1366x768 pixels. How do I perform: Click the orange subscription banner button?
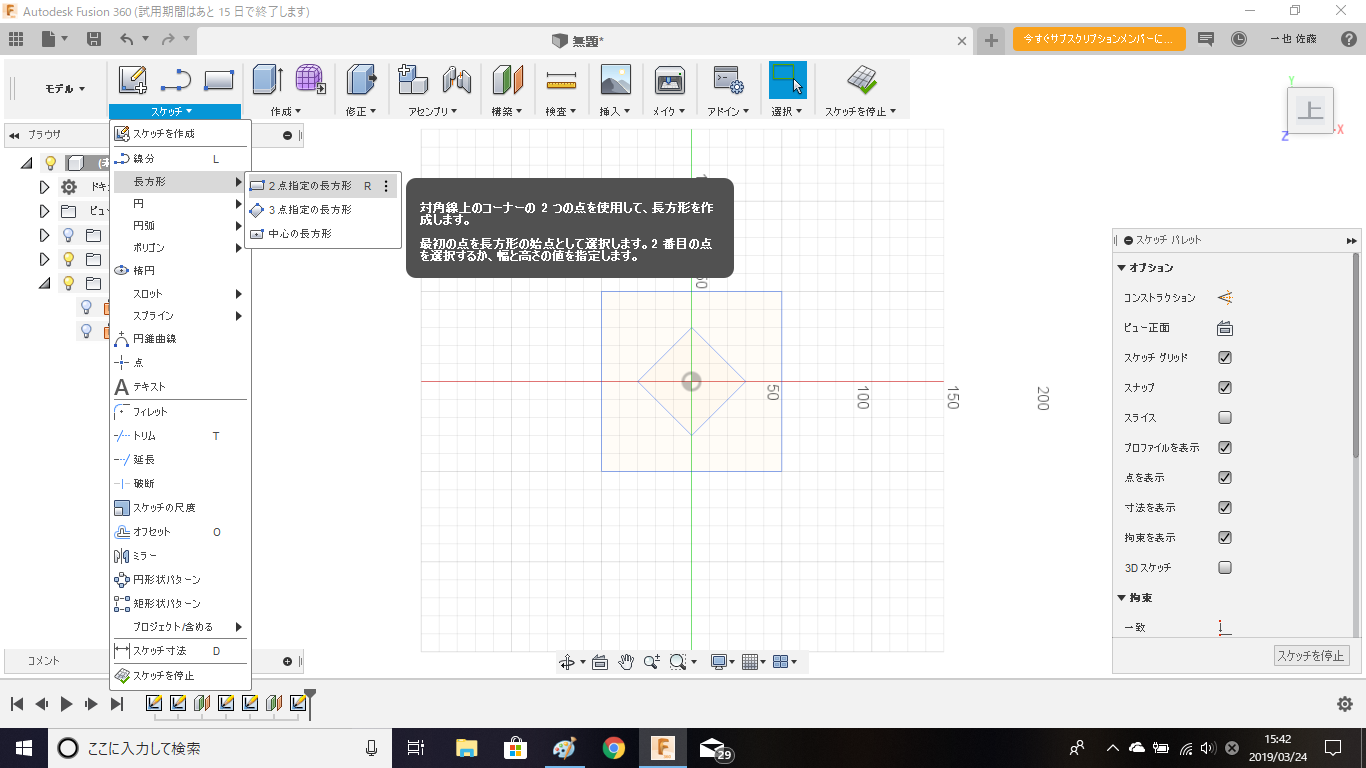tap(1099, 39)
